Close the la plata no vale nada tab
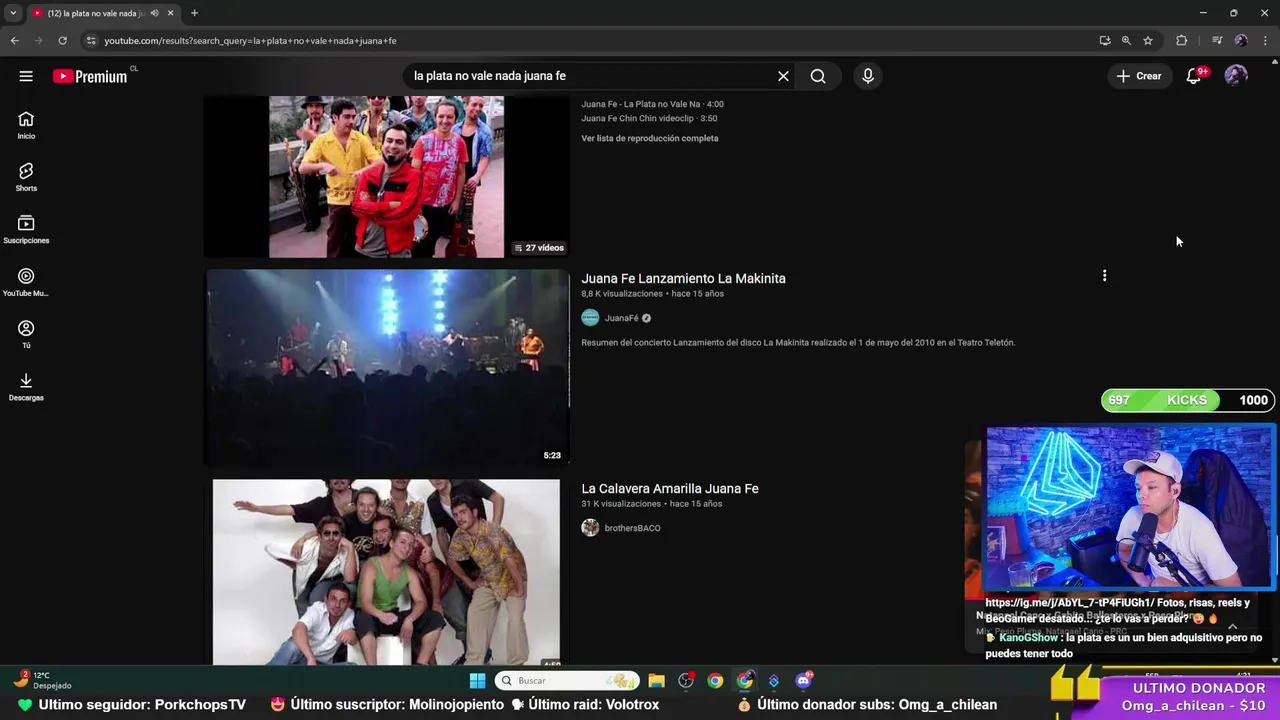 pyautogui.click(x=171, y=13)
